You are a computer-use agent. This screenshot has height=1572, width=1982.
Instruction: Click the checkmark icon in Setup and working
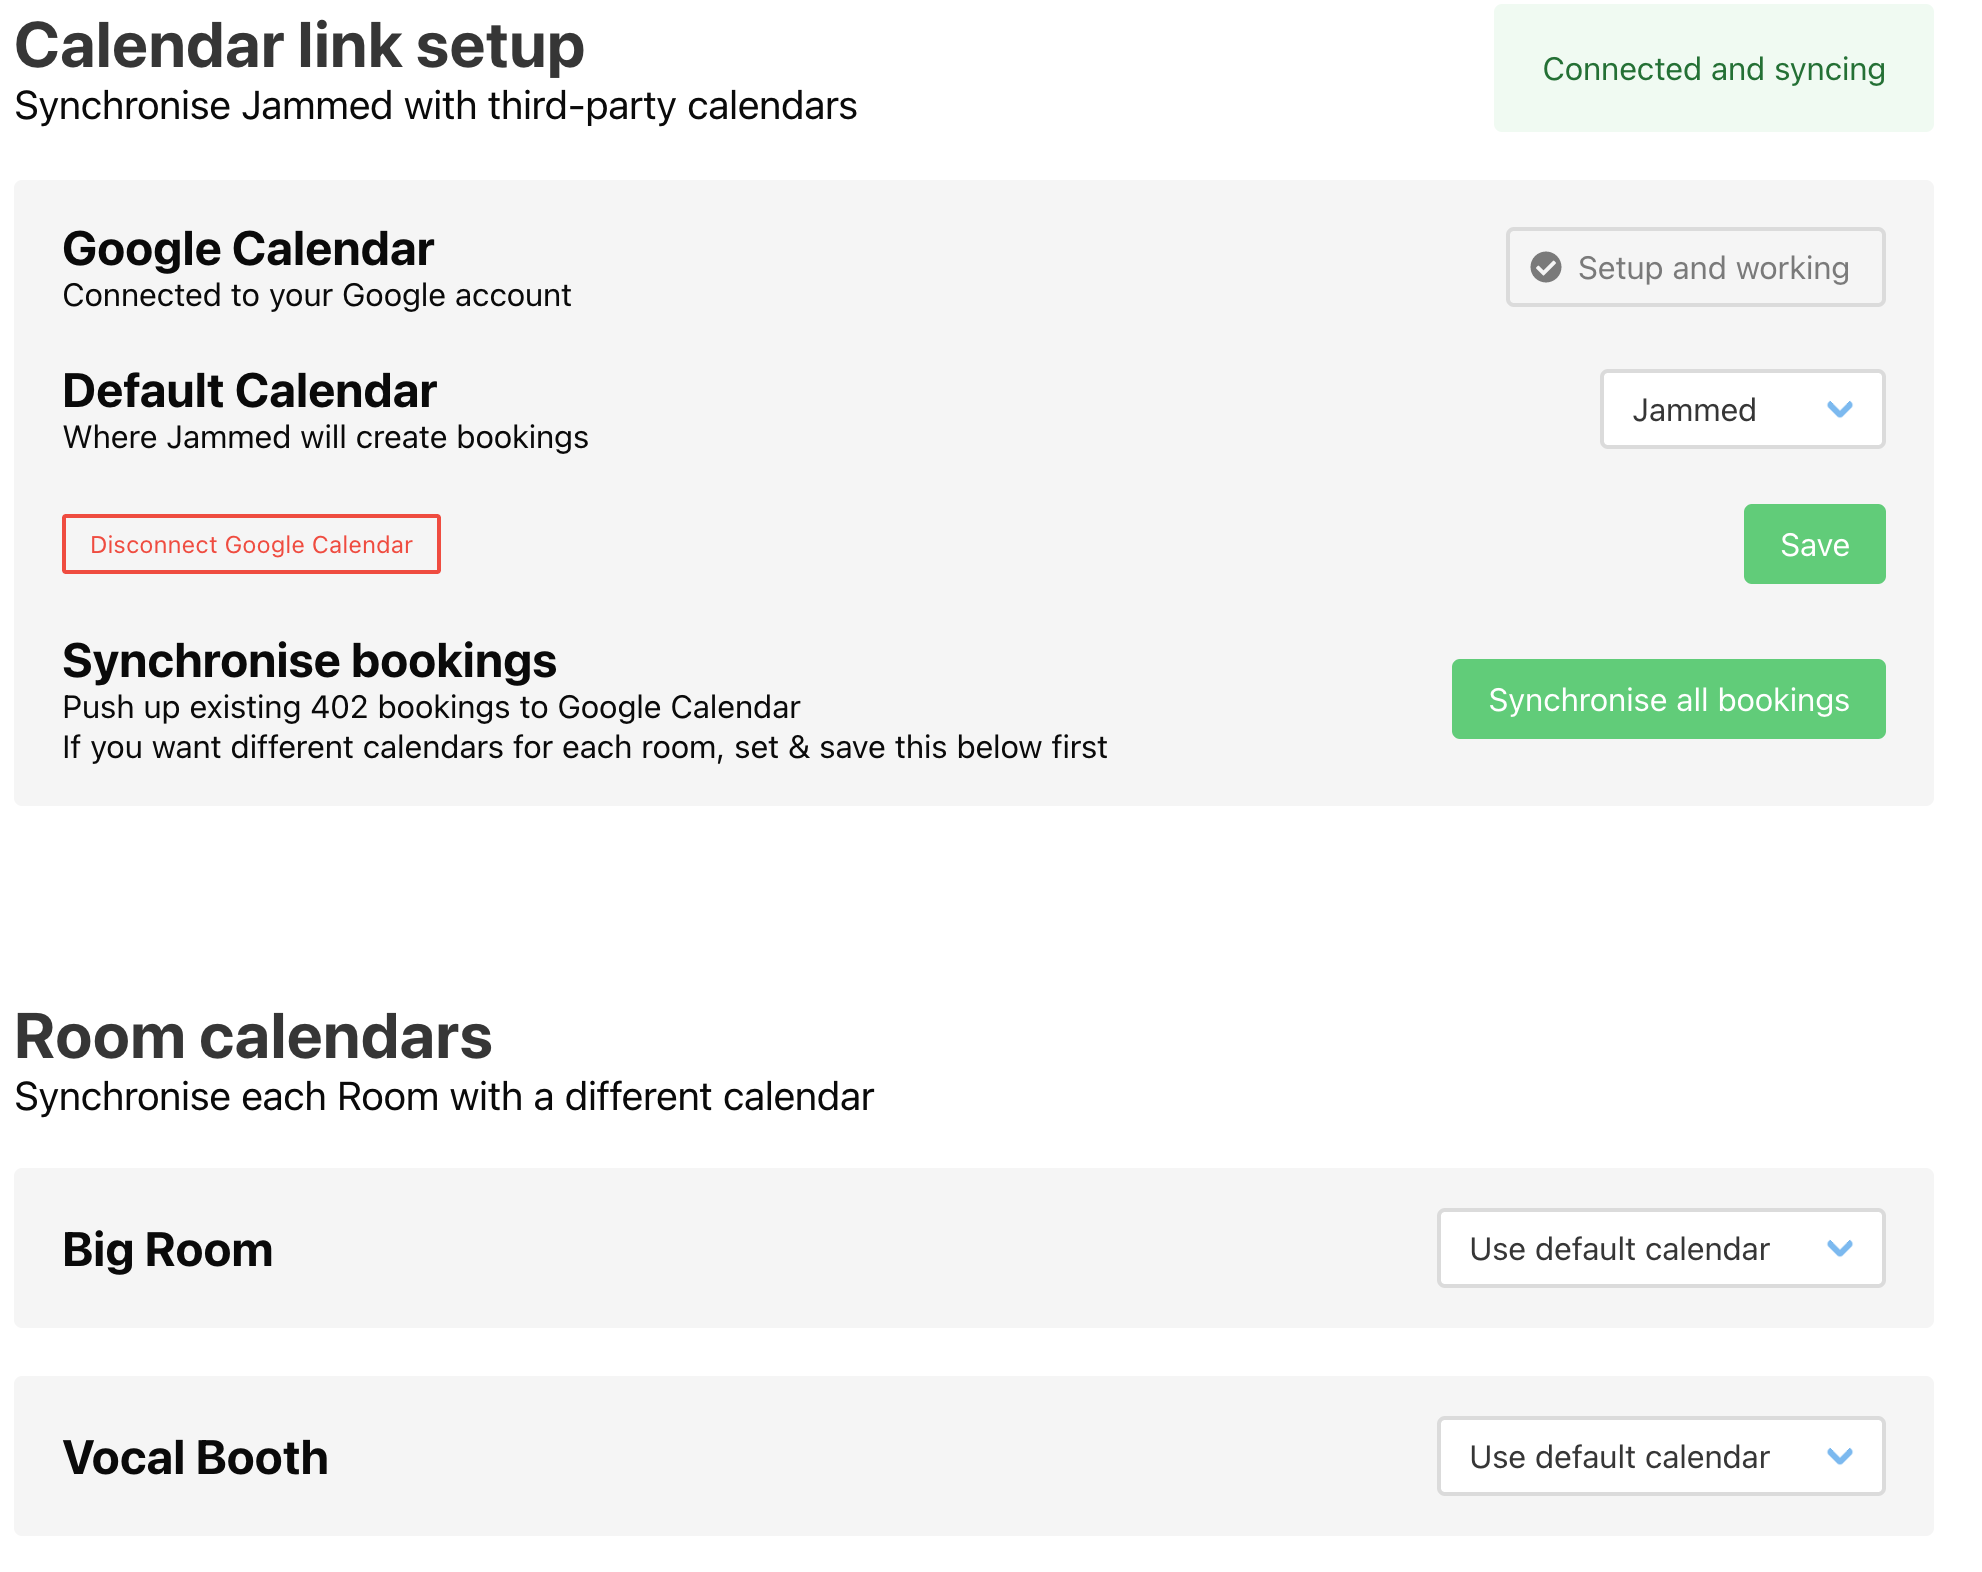[x=1545, y=267]
